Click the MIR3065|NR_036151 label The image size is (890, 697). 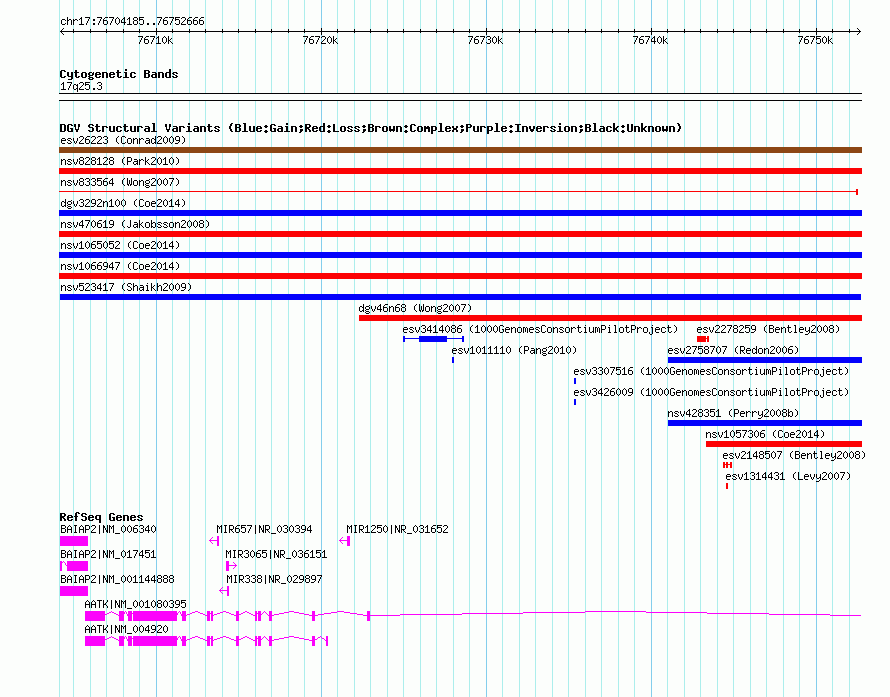[276, 554]
